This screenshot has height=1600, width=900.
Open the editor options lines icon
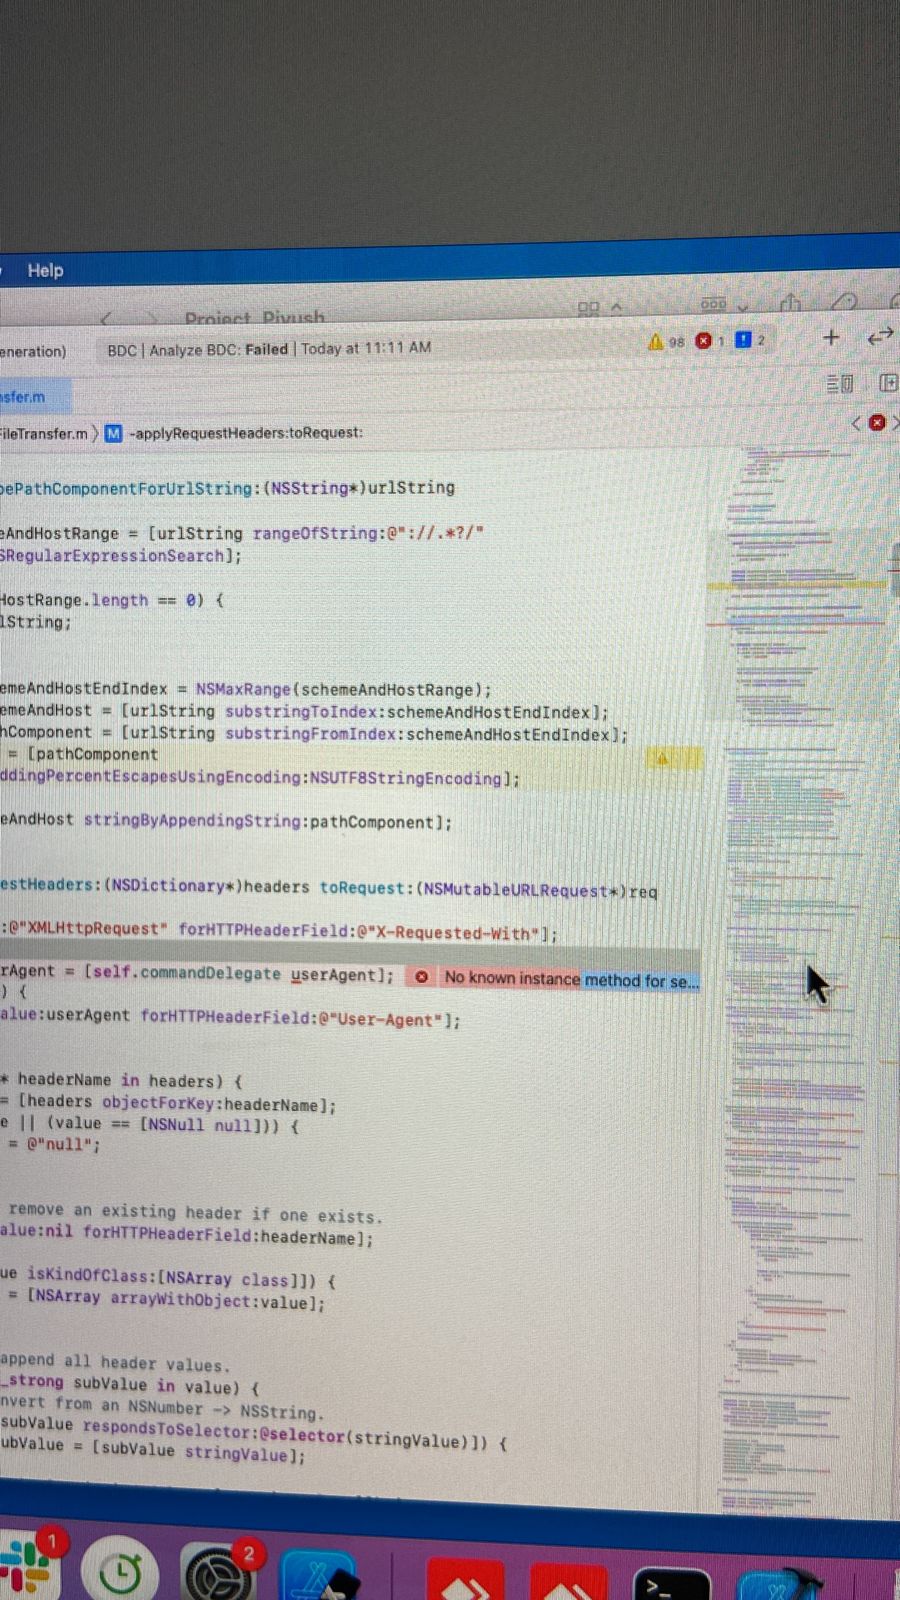click(x=839, y=383)
